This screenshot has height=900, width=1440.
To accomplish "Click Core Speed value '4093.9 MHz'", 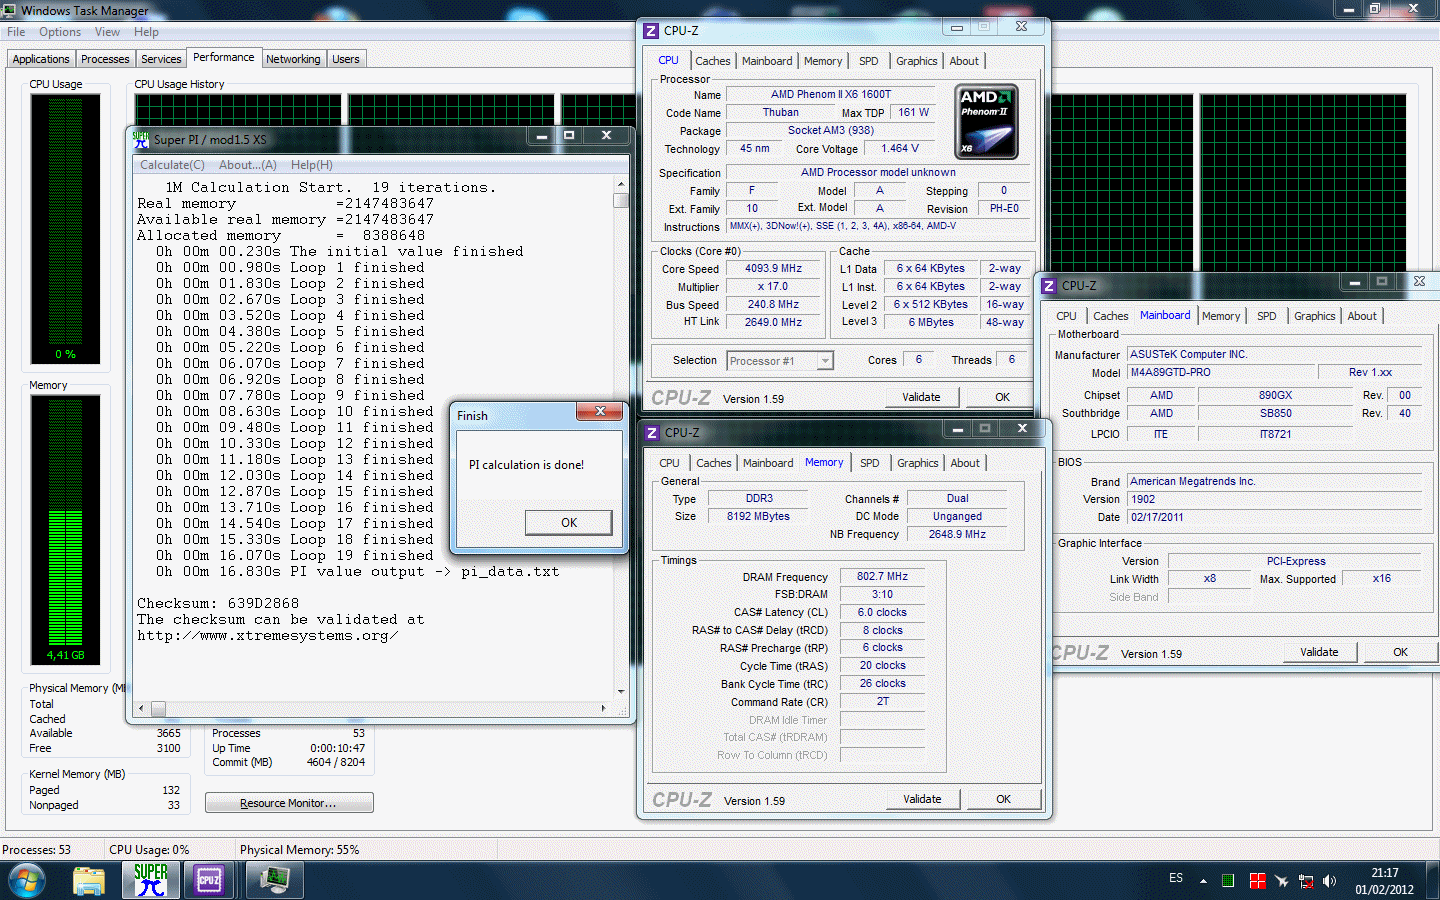I will click(773, 268).
